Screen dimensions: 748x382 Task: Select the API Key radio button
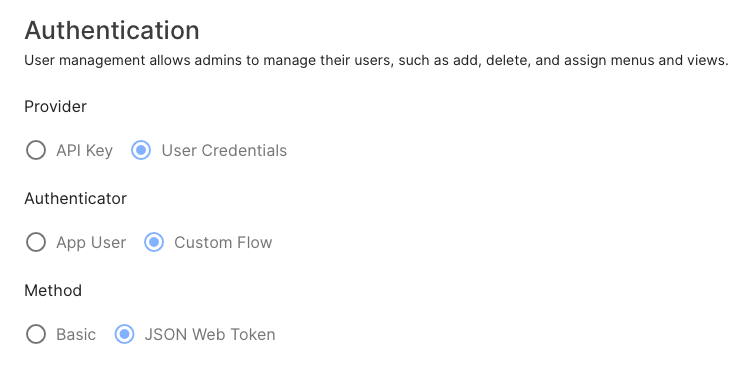point(36,150)
